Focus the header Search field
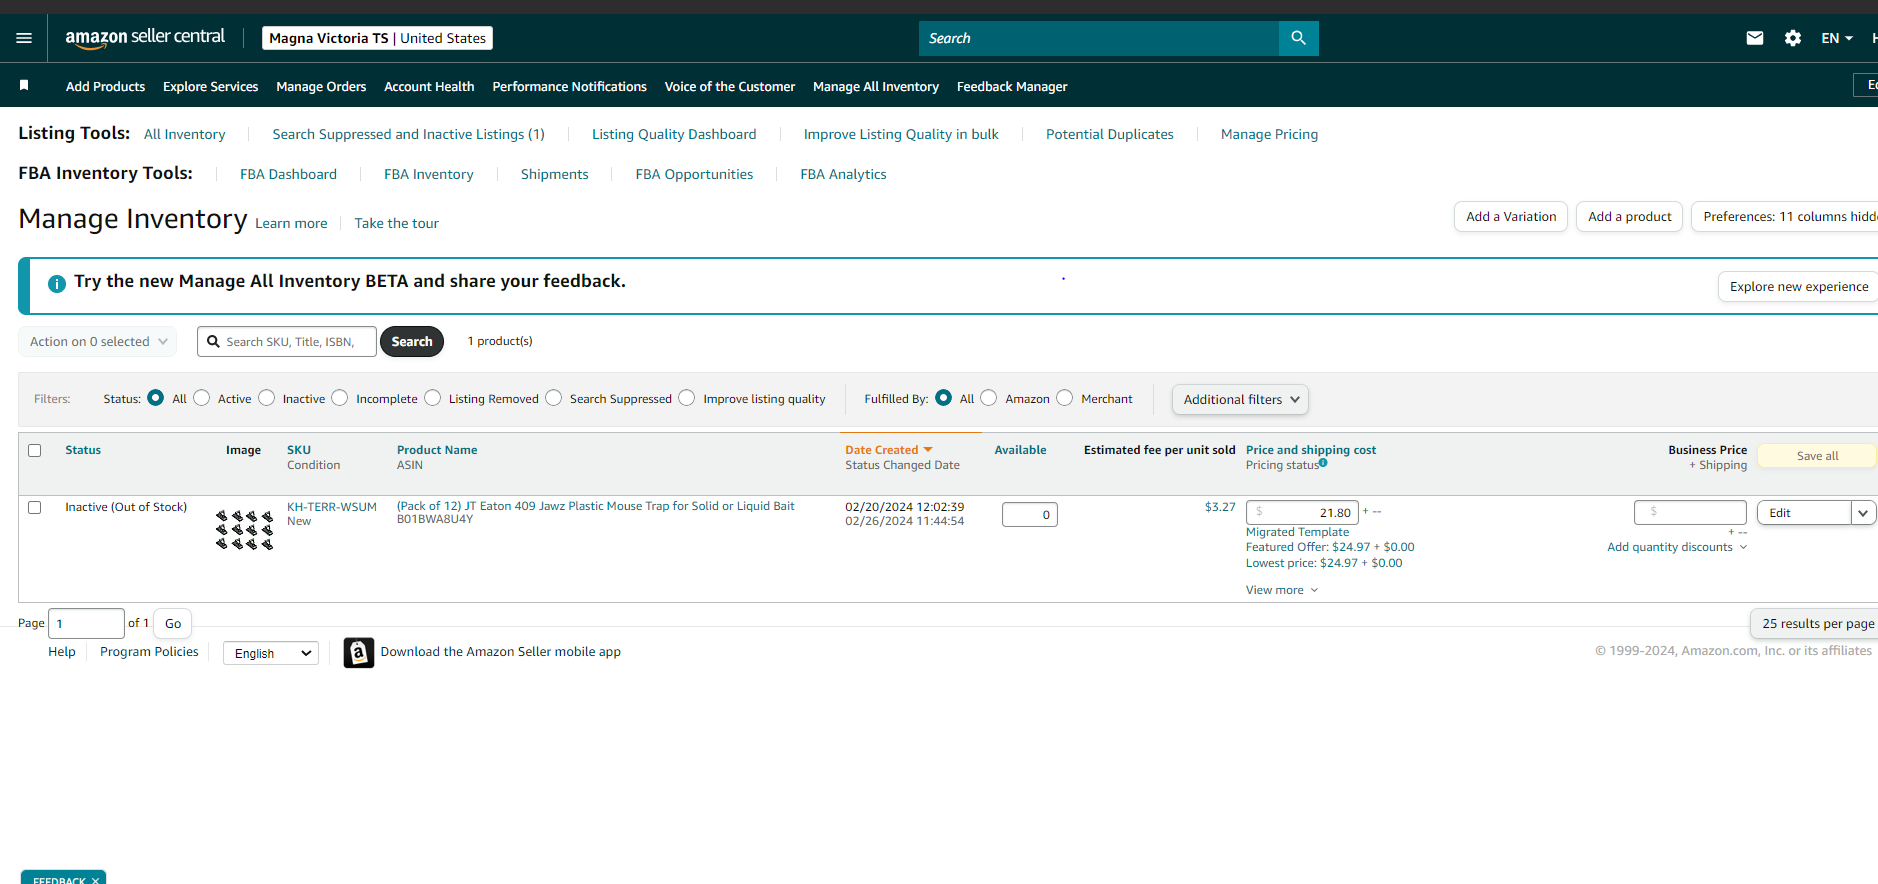This screenshot has height=884, width=1878. point(1099,38)
